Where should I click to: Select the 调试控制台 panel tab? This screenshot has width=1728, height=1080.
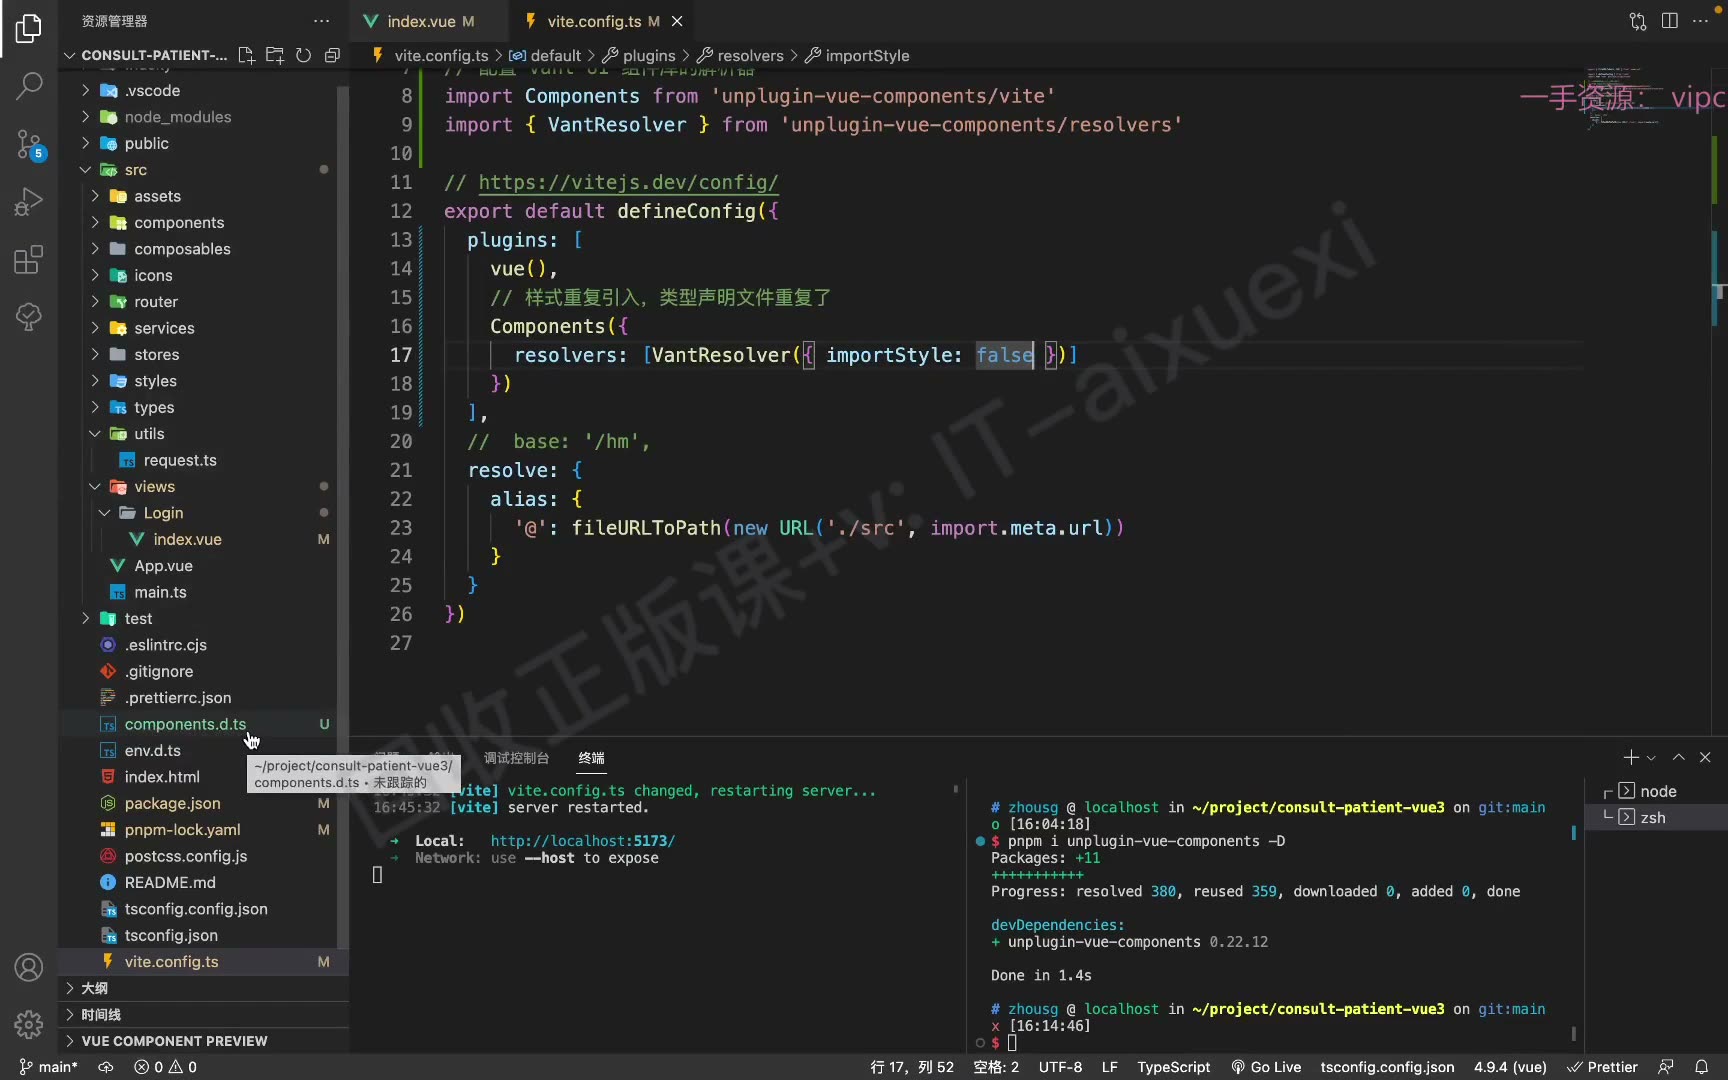pyautogui.click(x=516, y=758)
